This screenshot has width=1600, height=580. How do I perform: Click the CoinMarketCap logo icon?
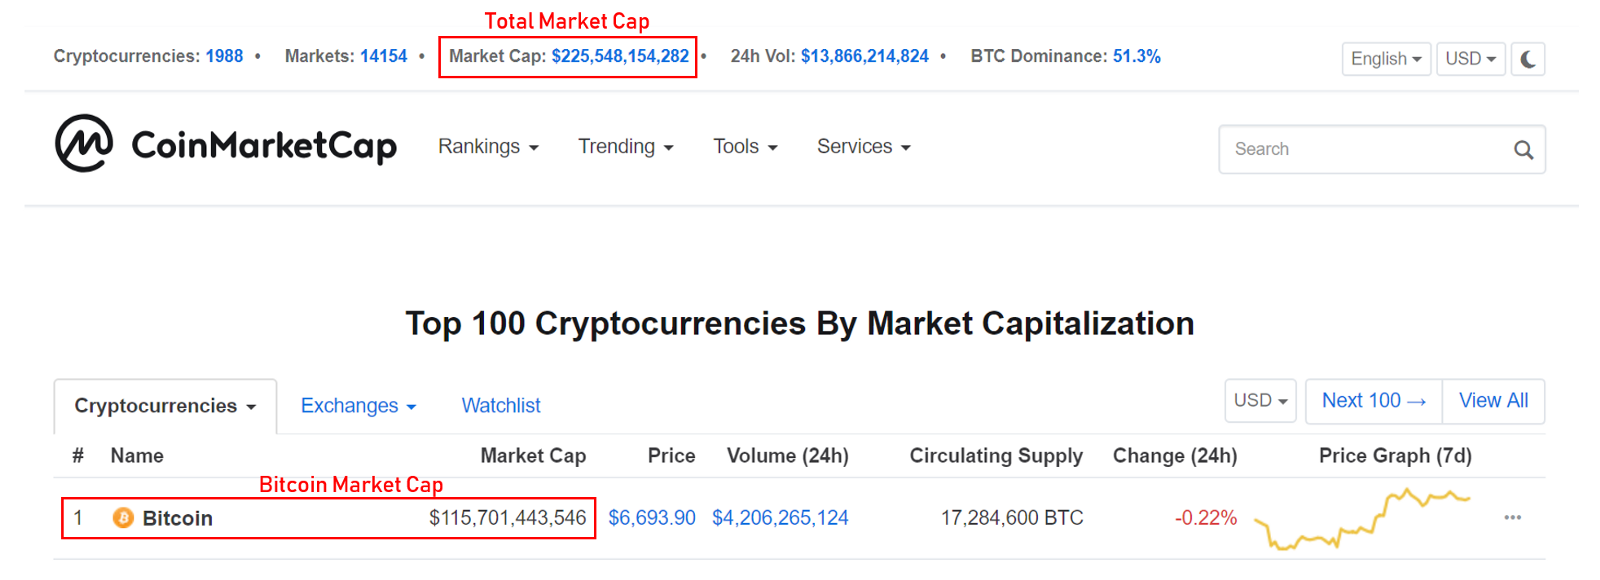84,144
